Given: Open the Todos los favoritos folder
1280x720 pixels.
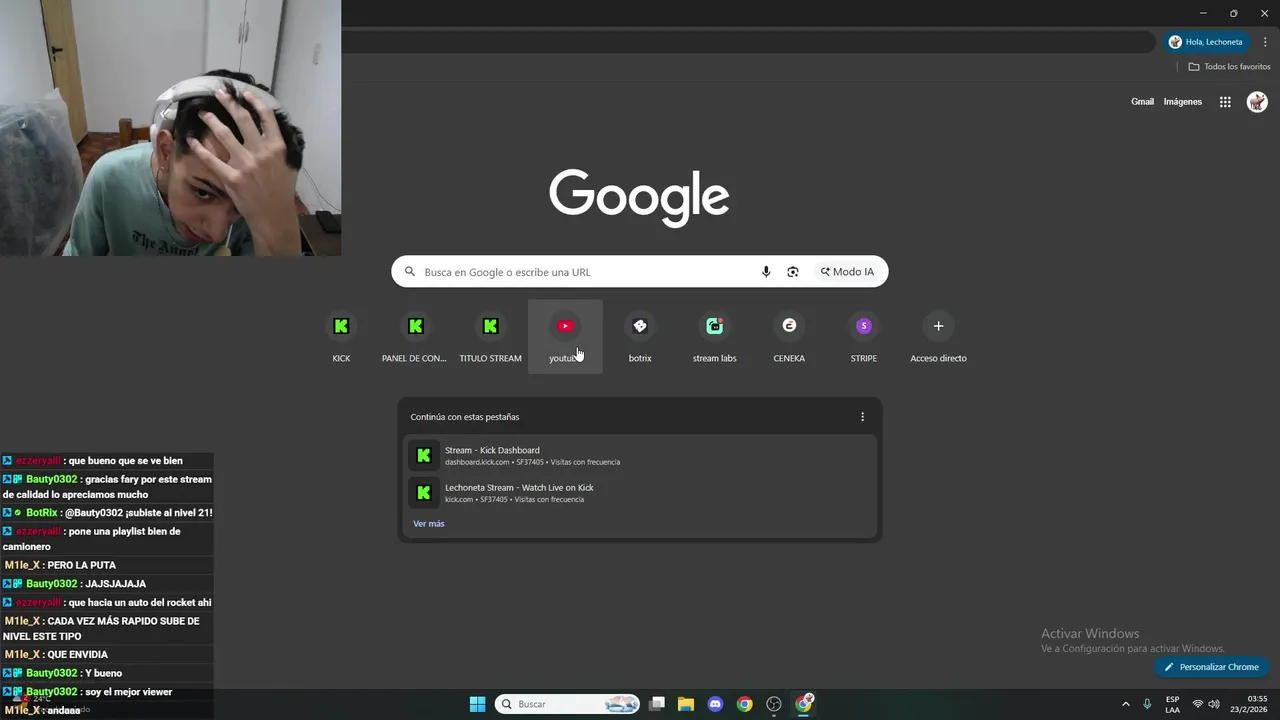Looking at the screenshot, I should point(1230,67).
